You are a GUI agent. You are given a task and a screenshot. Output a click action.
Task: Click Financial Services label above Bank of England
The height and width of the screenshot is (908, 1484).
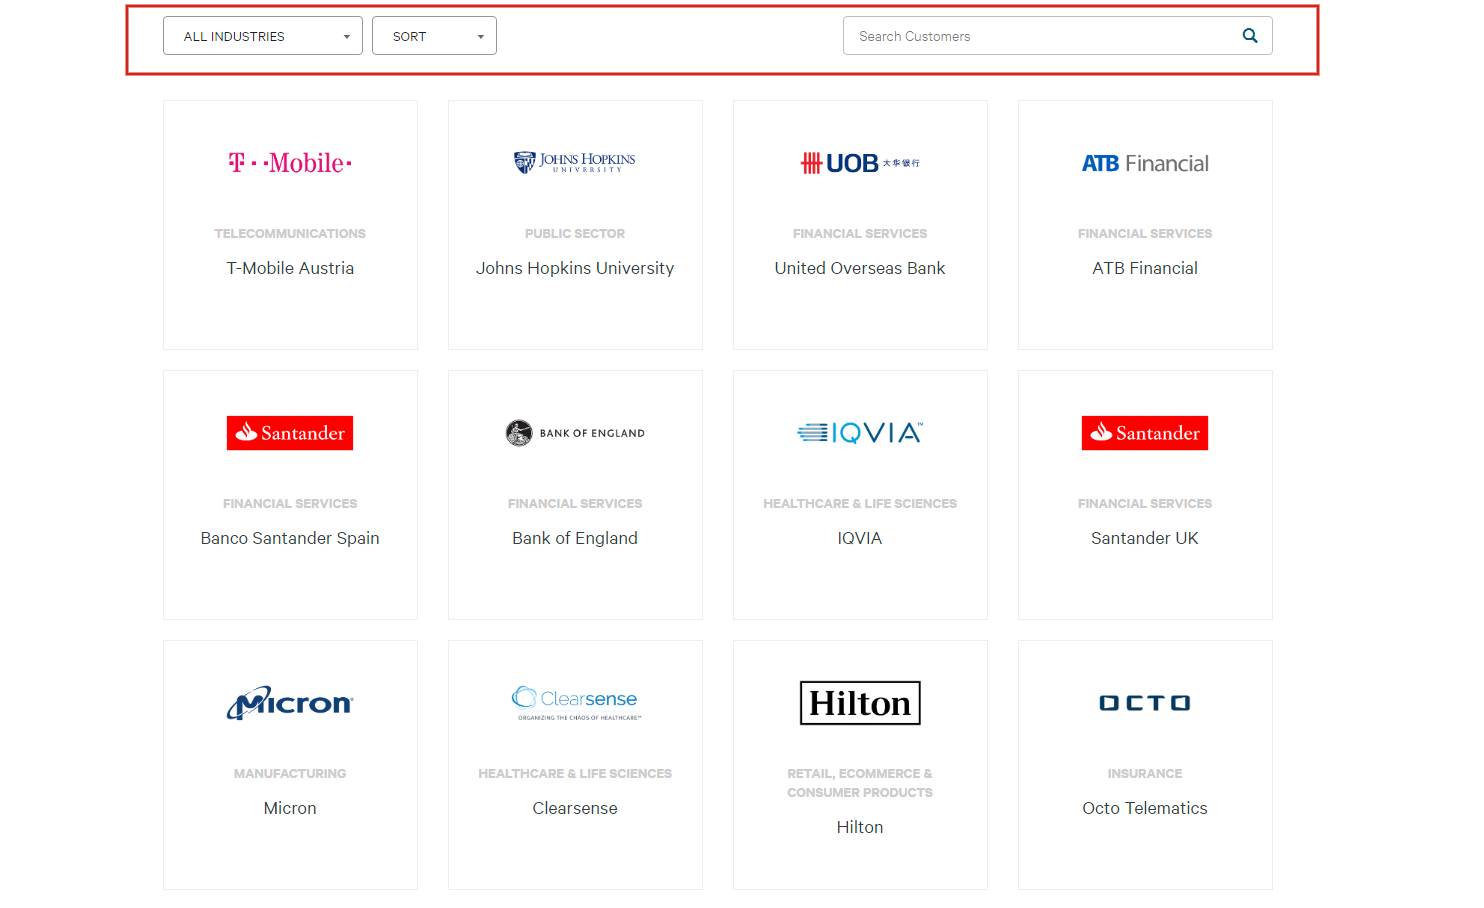click(x=575, y=503)
